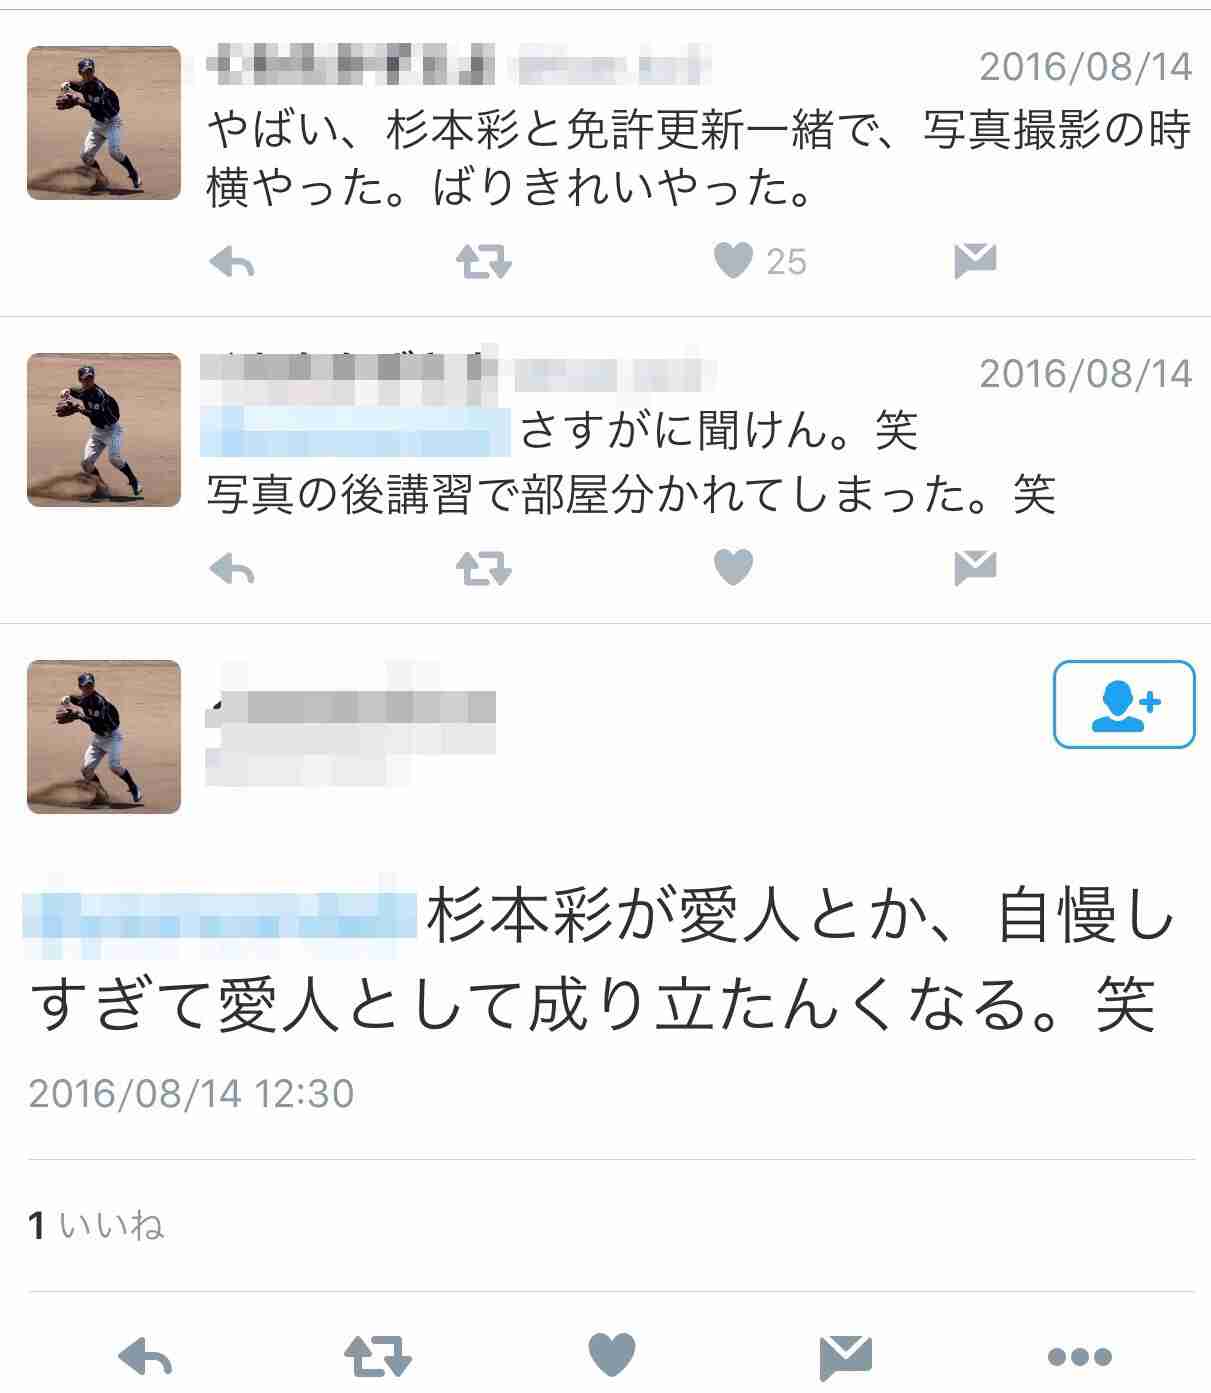Send first tweet via direct message icon
This screenshot has width=1211, height=1393.
pos(975,261)
